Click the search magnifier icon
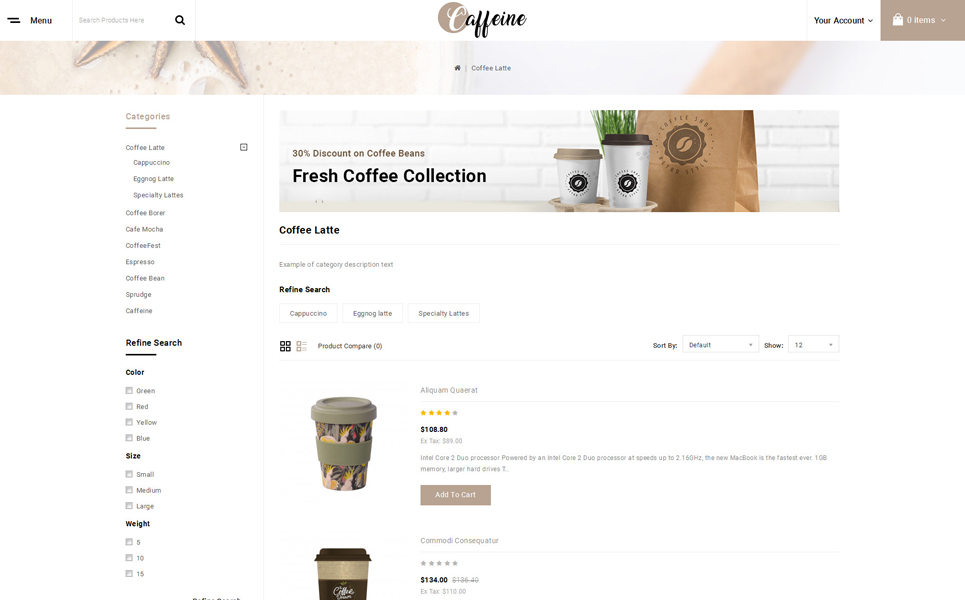Image resolution: width=965 pixels, height=600 pixels. pos(180,20)
